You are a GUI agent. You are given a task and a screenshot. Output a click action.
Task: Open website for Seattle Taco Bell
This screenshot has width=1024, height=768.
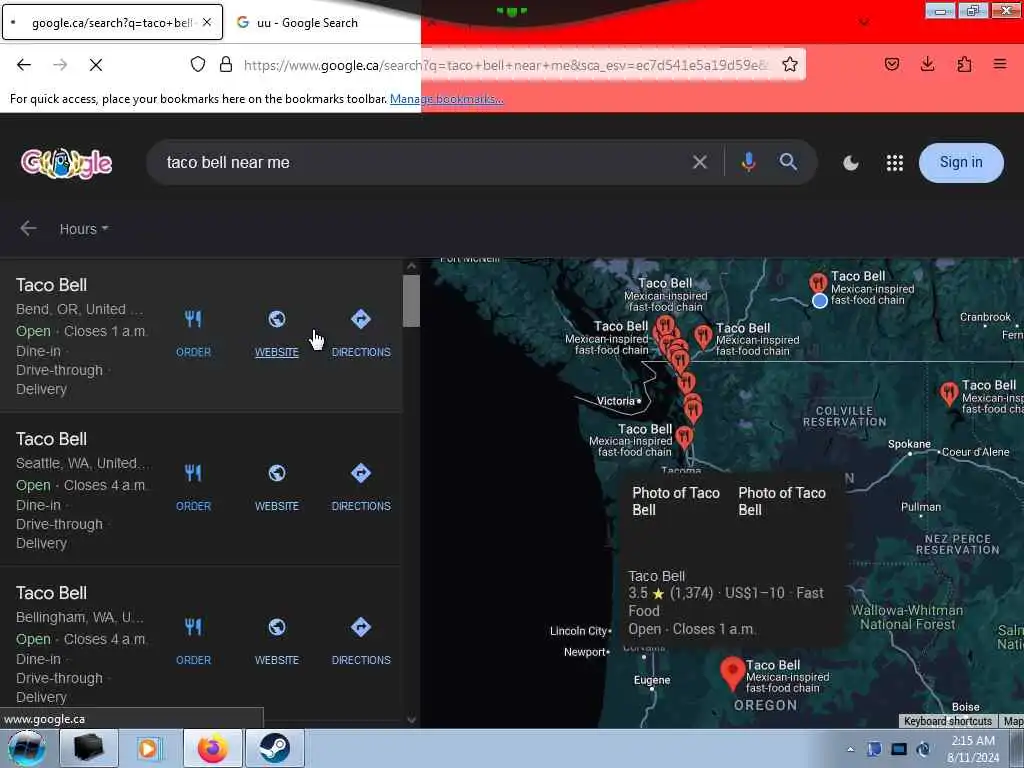point(277,487)
